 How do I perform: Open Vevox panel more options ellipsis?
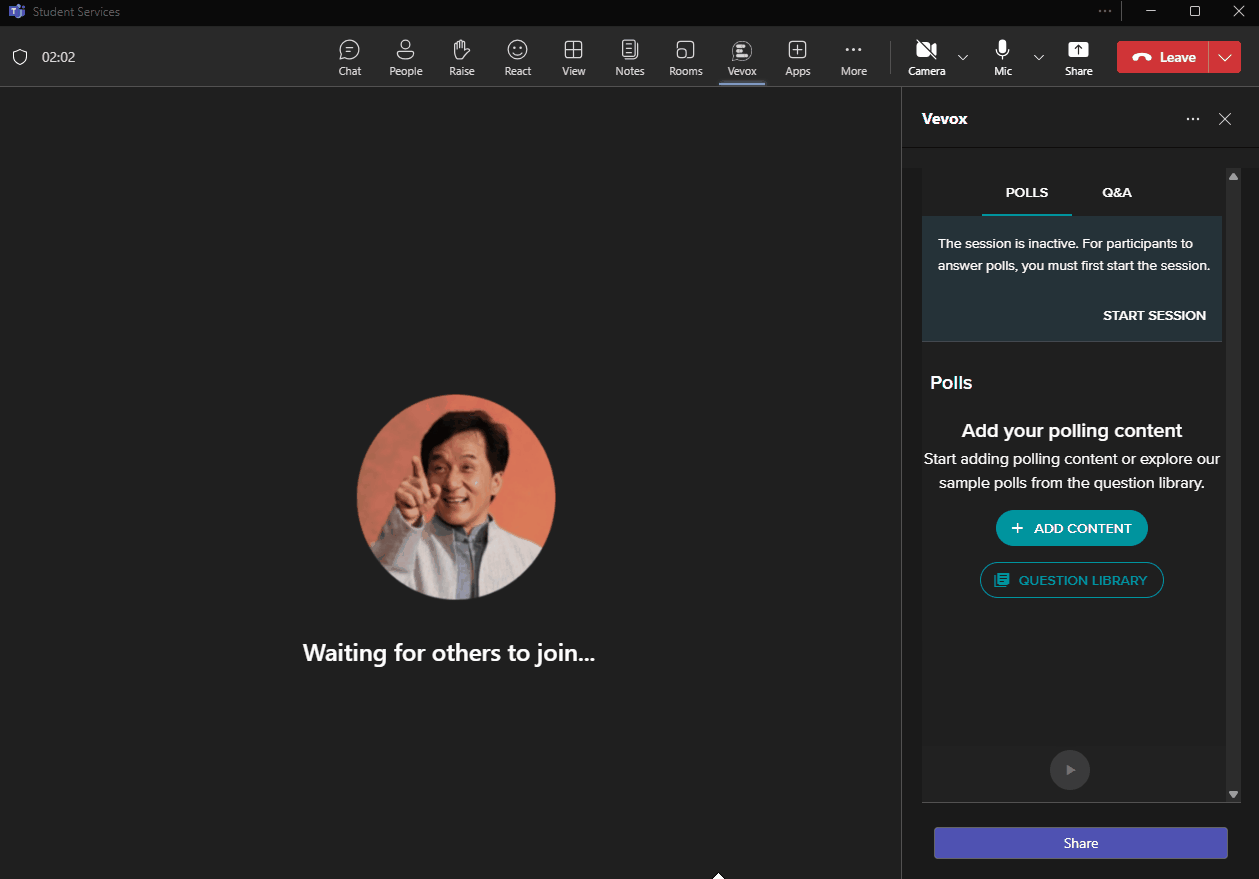[x=1193, y=119]
